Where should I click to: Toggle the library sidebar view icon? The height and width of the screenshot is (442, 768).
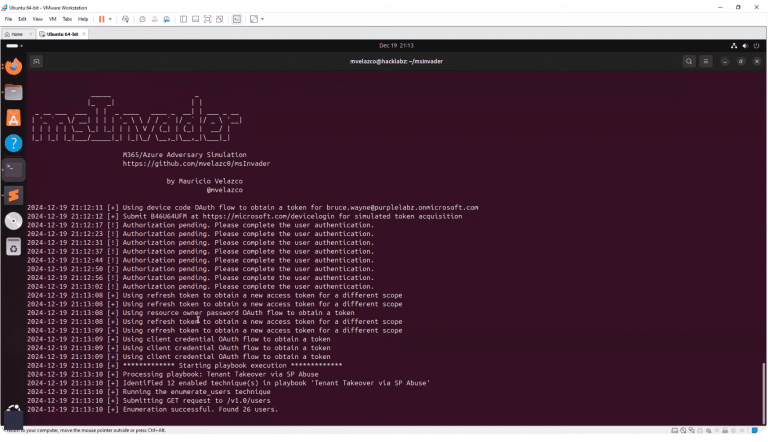(183, 19)
